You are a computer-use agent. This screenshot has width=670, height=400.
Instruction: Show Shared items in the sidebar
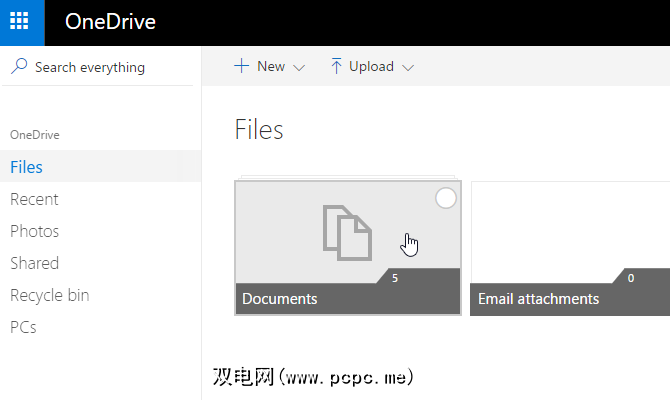[x=35, y=263]
